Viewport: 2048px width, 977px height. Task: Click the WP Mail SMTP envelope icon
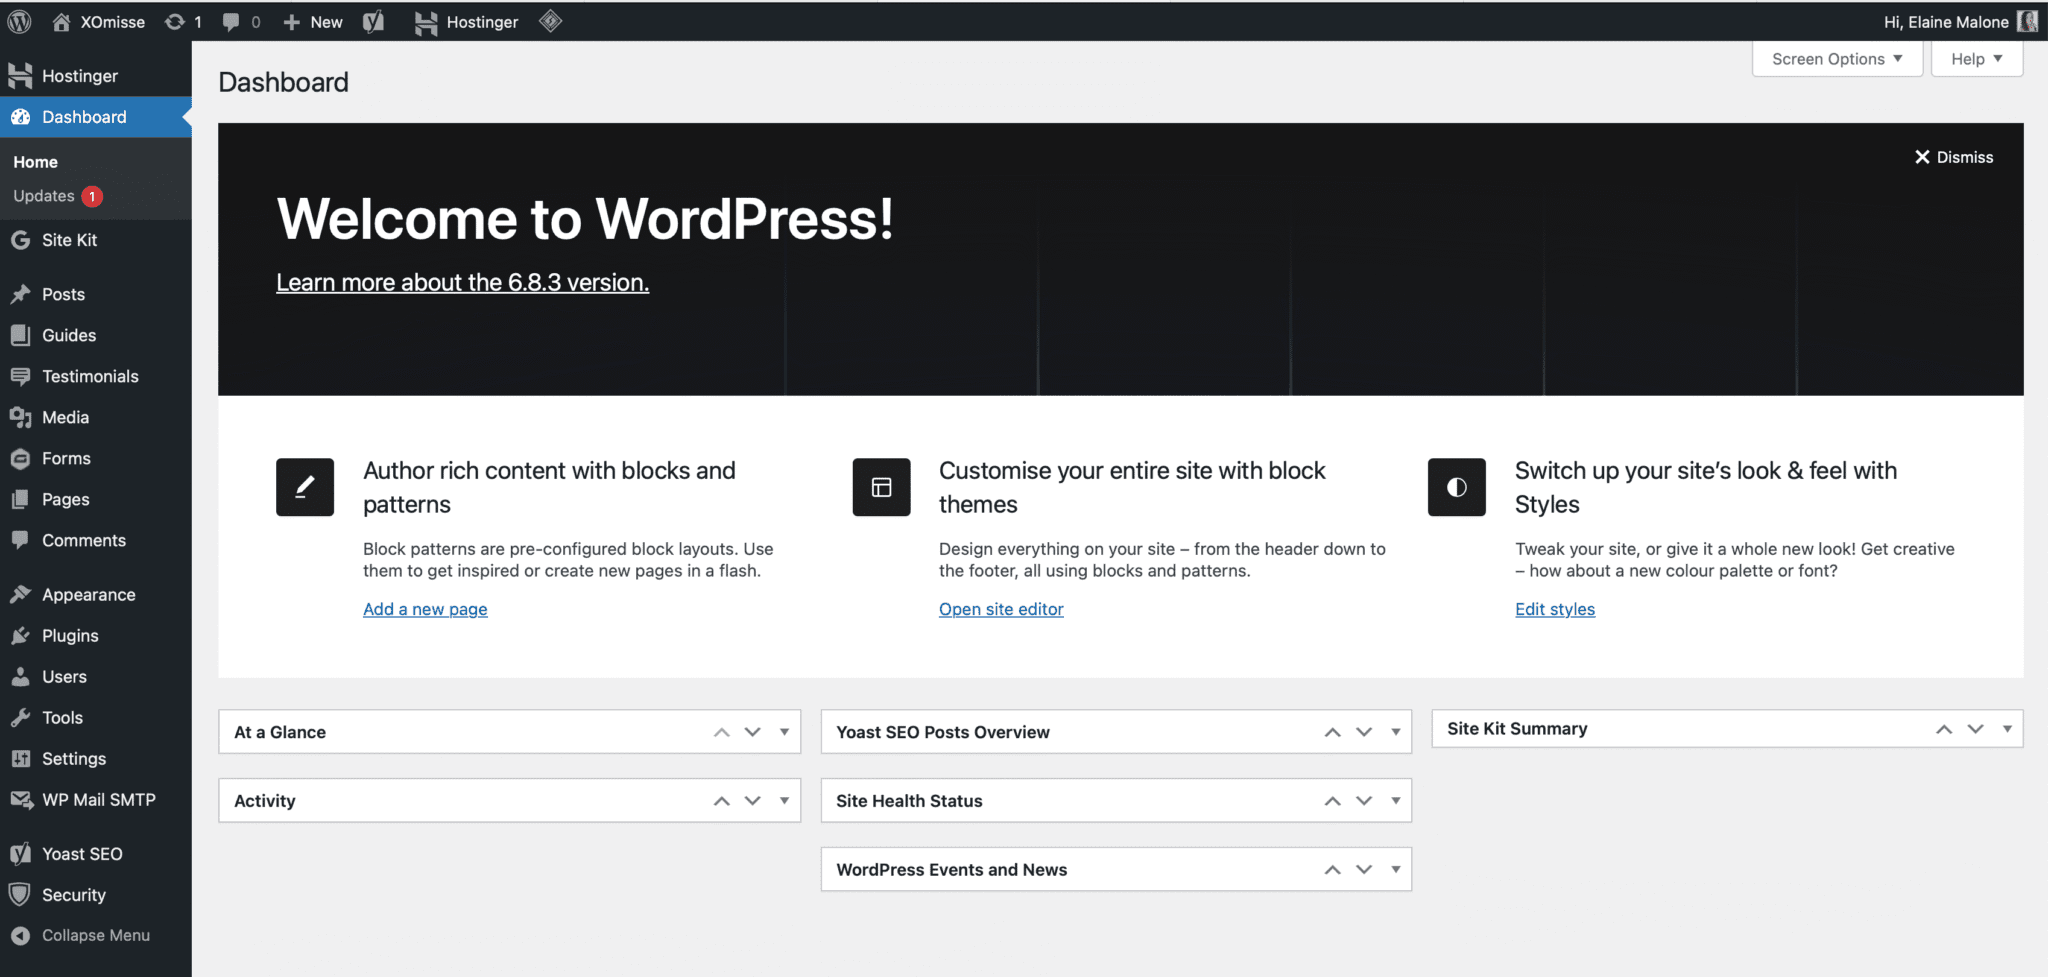pyautogui.click(x=21, y=799)
